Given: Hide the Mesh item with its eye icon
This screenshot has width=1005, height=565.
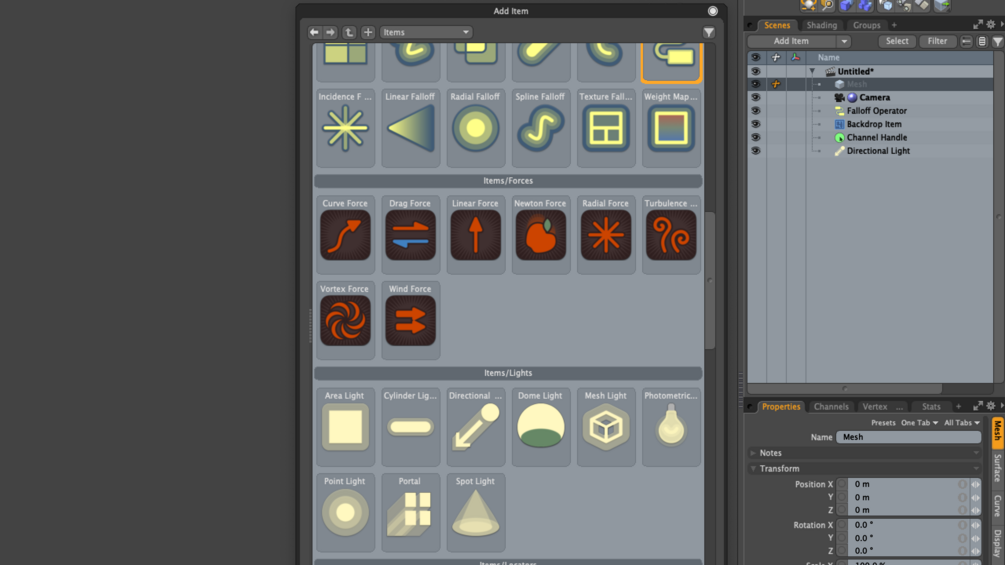Looking at the screenshot, I should 756,84.
